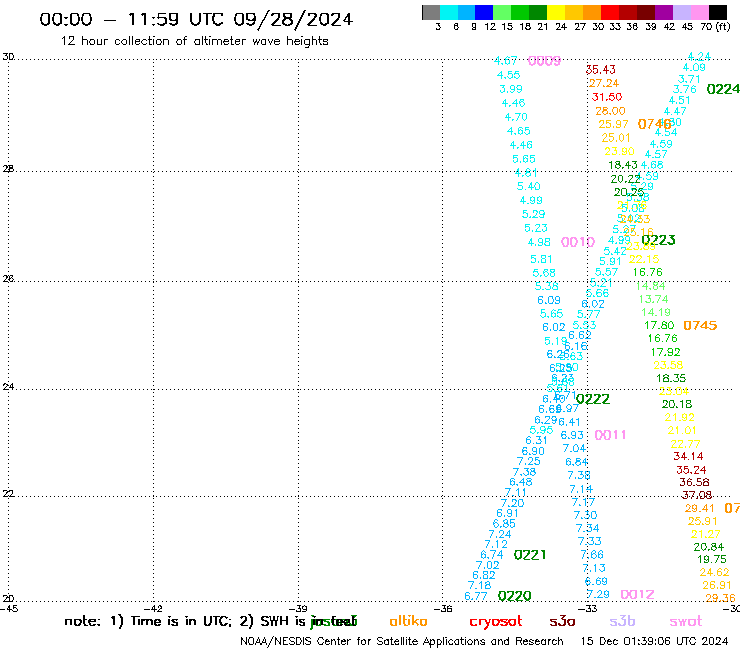Click the wave height value "4.24"
The image size is (740, 650).
[699, 56]
